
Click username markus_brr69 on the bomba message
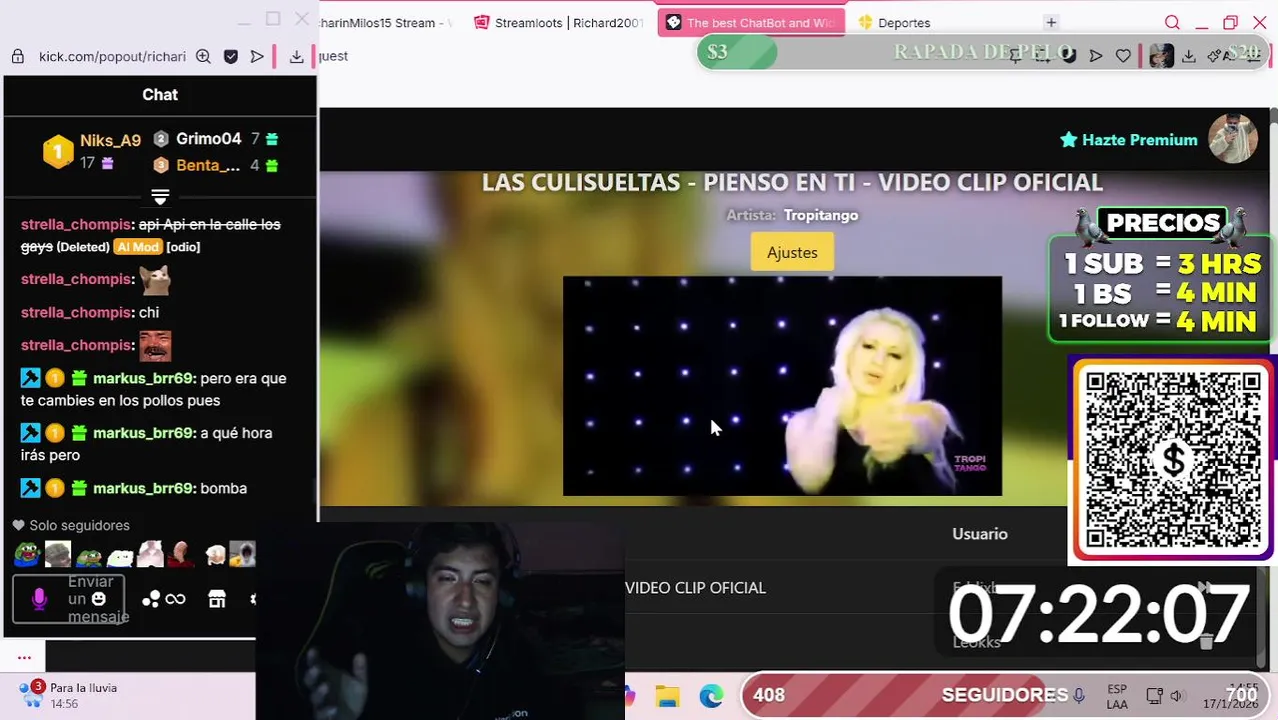[x=142, y=488]
